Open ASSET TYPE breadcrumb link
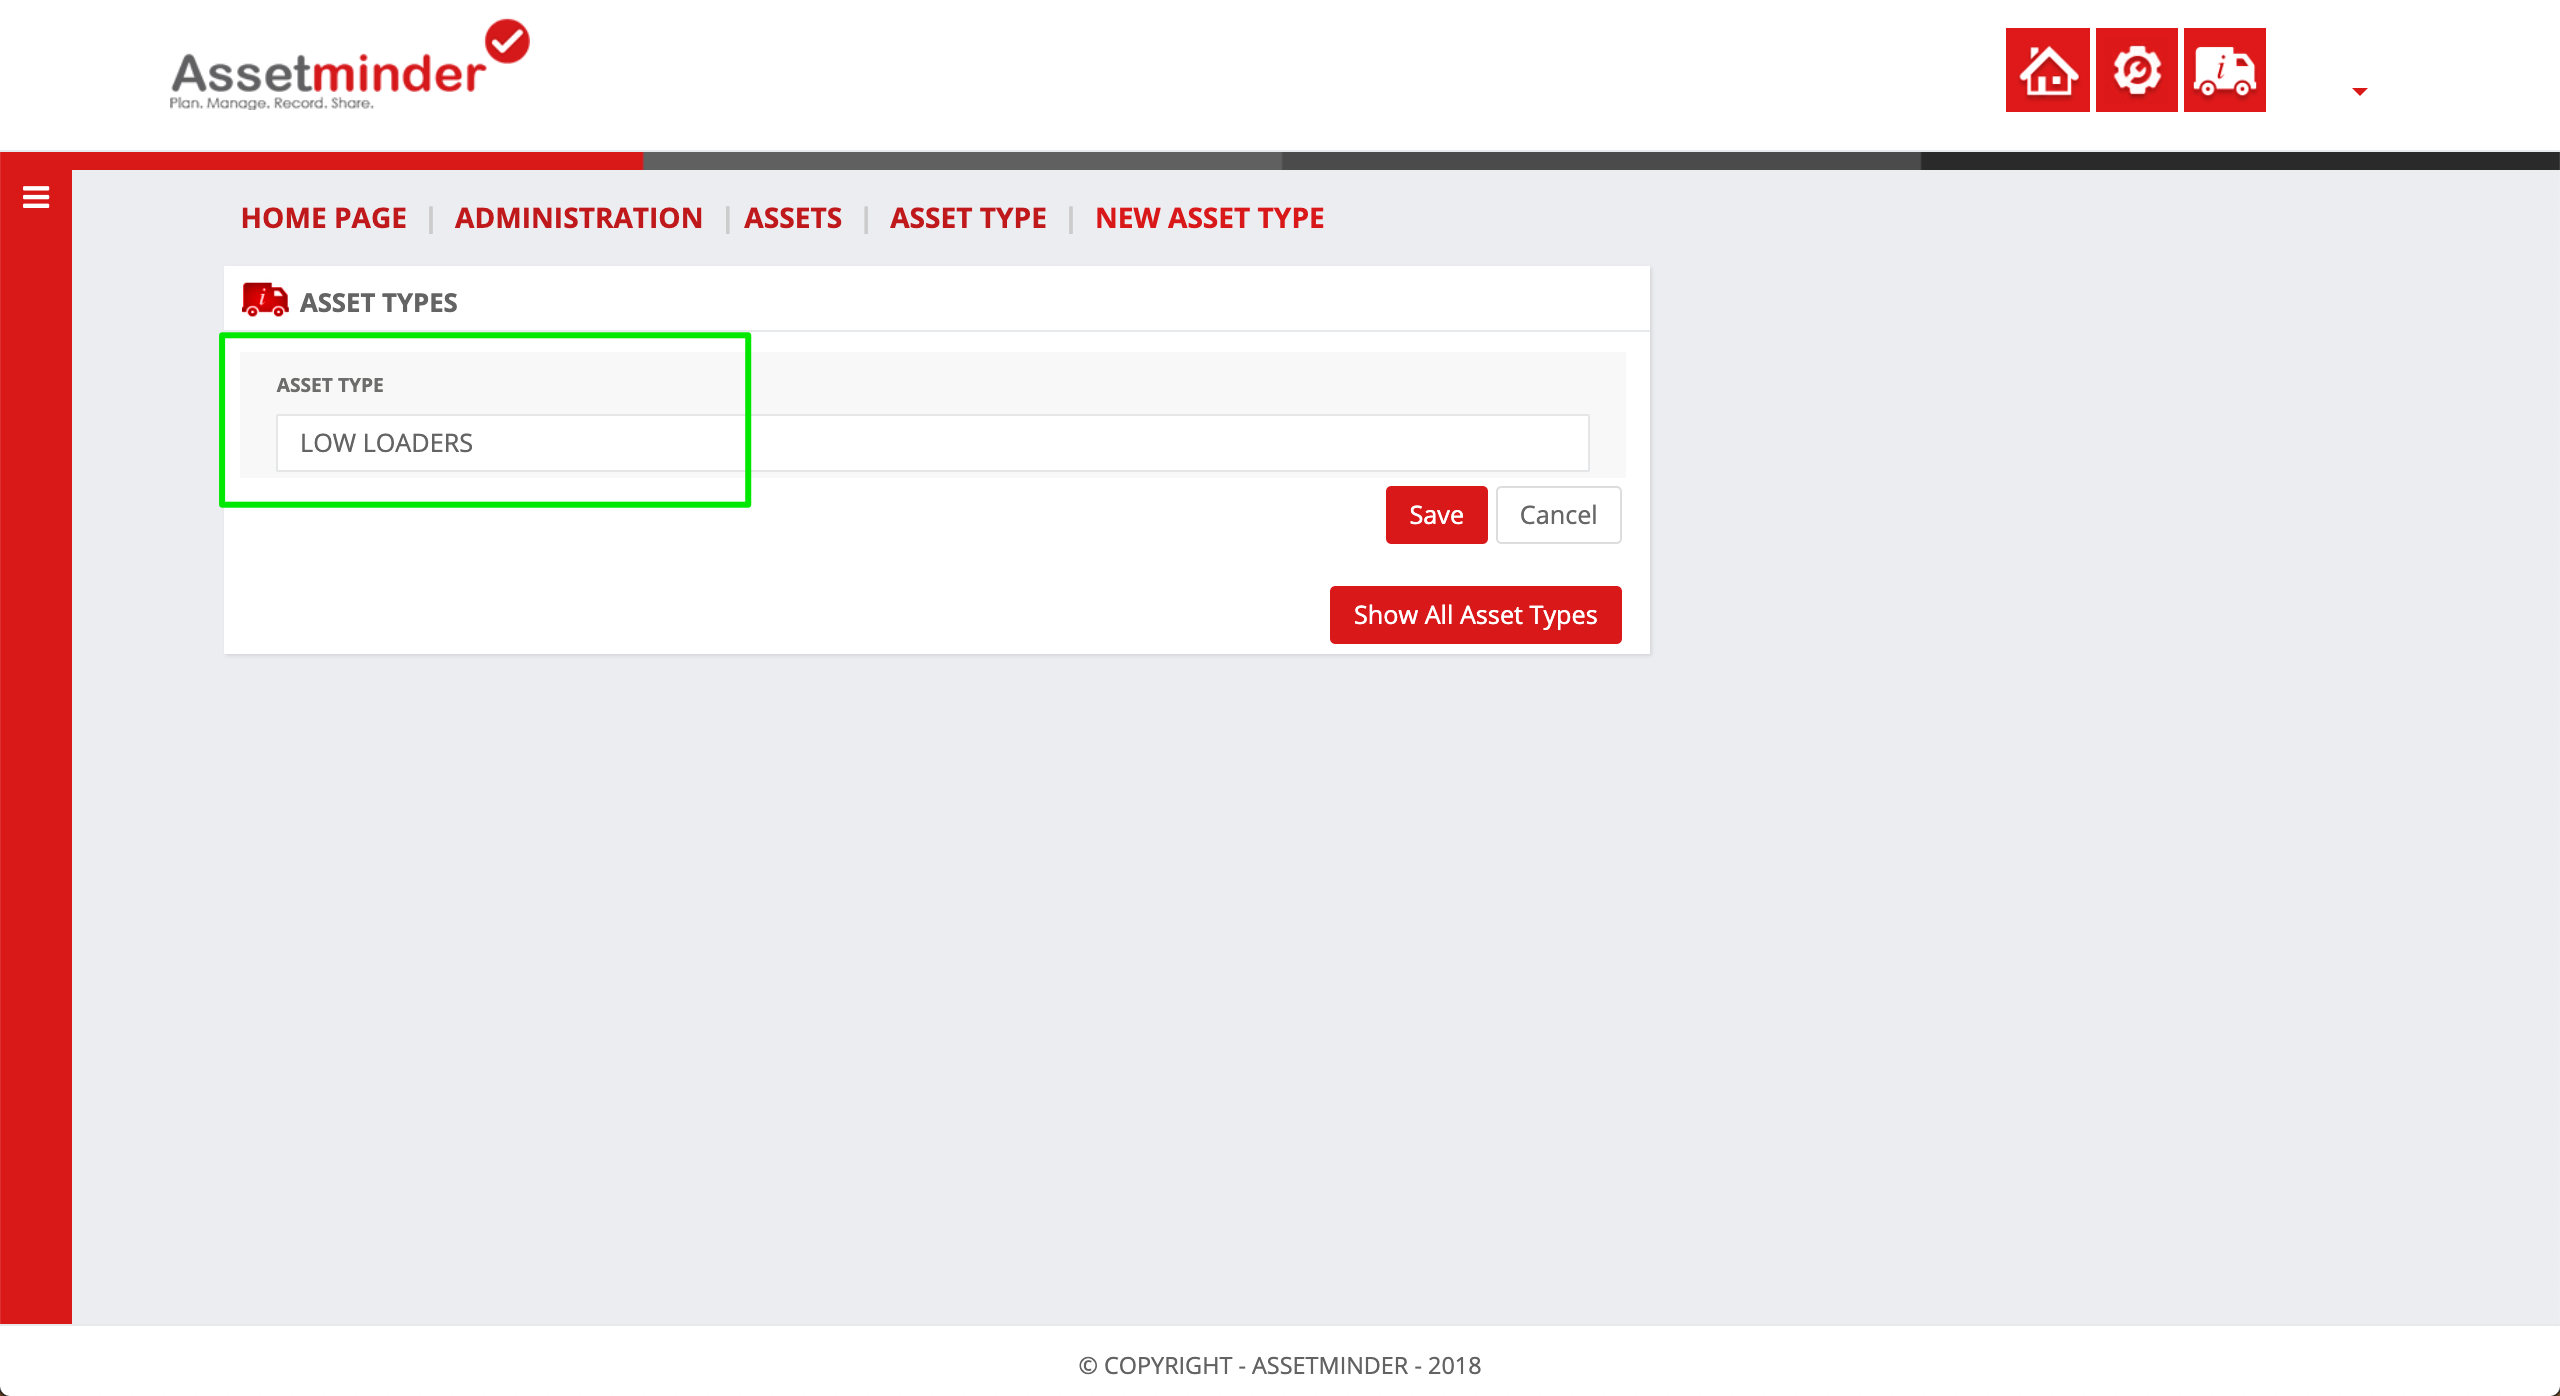The height and width of the screenshot is (1396, 2560). (967, 218)
